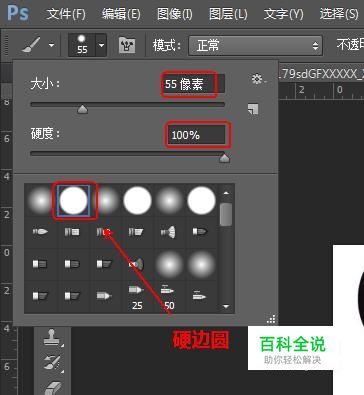
Task: Click the brush picker resize grip corner
Action: click(x=271, y=319)
